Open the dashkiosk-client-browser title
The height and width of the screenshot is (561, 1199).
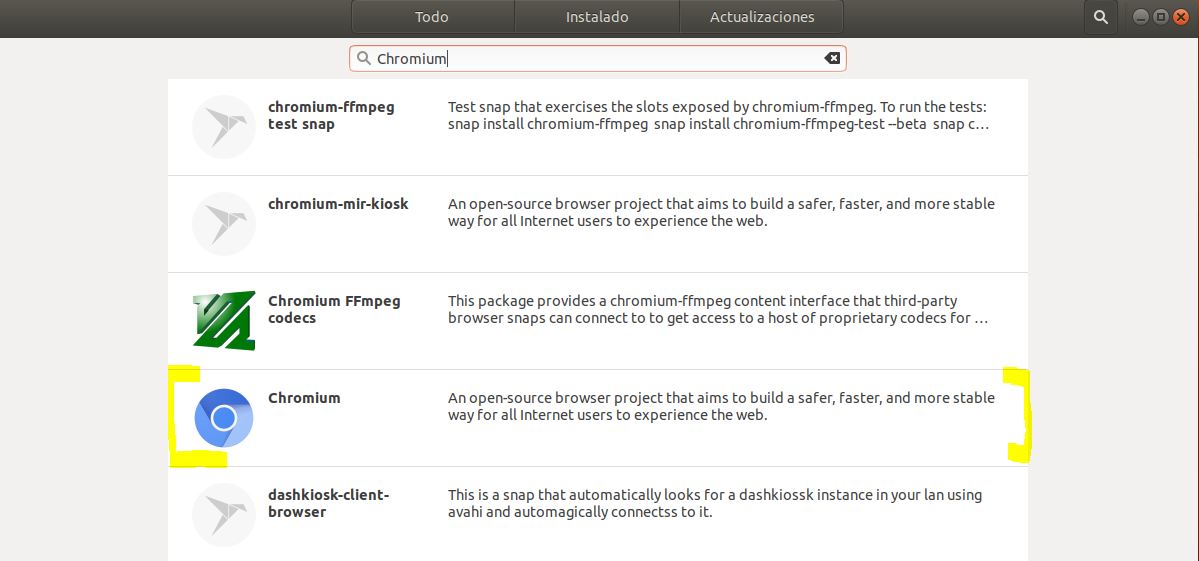(x=329, y=504)
